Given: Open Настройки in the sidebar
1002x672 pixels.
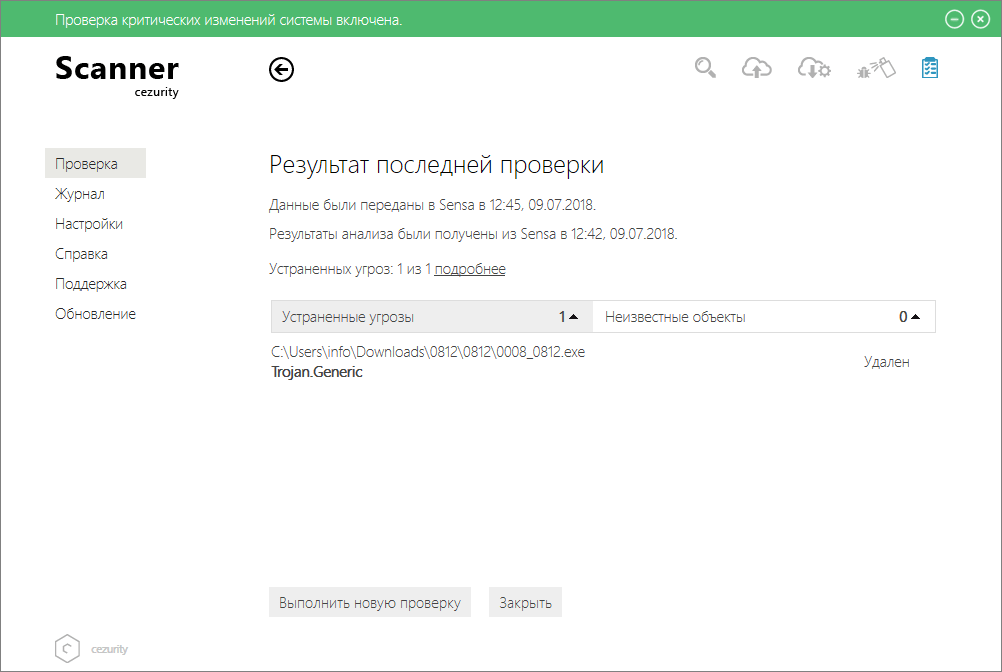Looking at the screenshot, I should [89, 224].
